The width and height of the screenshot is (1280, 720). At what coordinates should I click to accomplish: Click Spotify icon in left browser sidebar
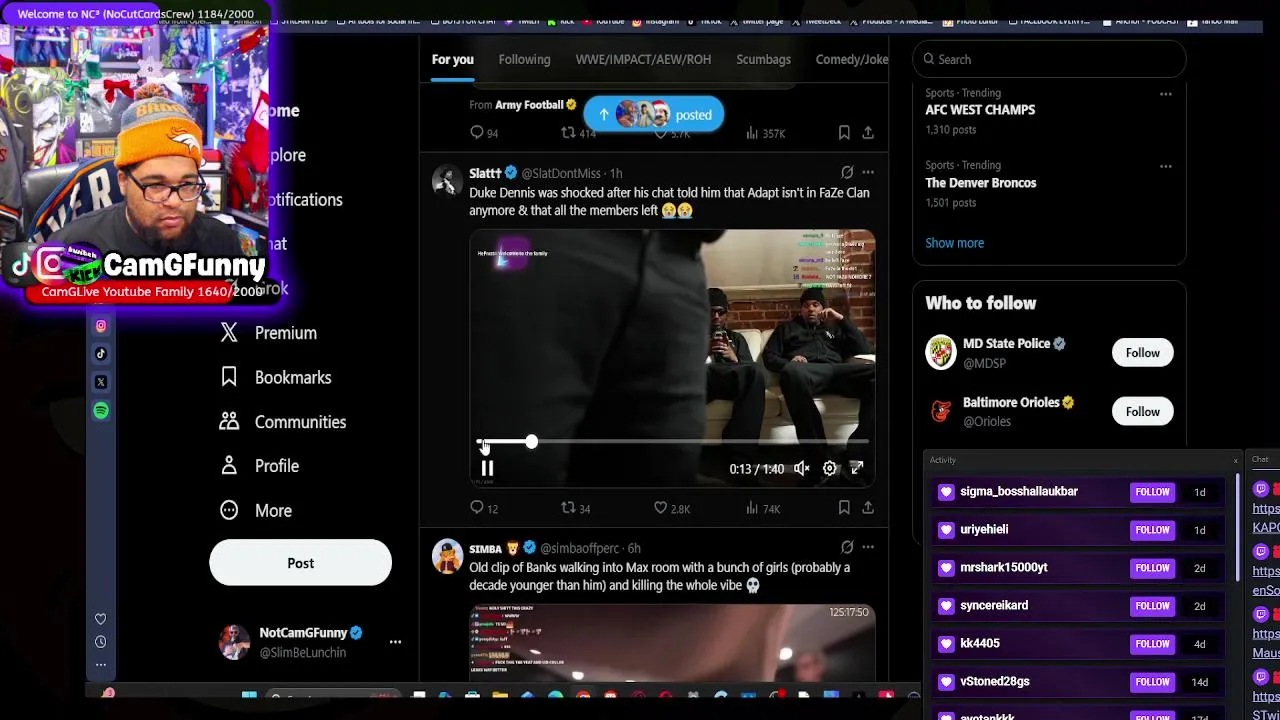coord(101,411)
